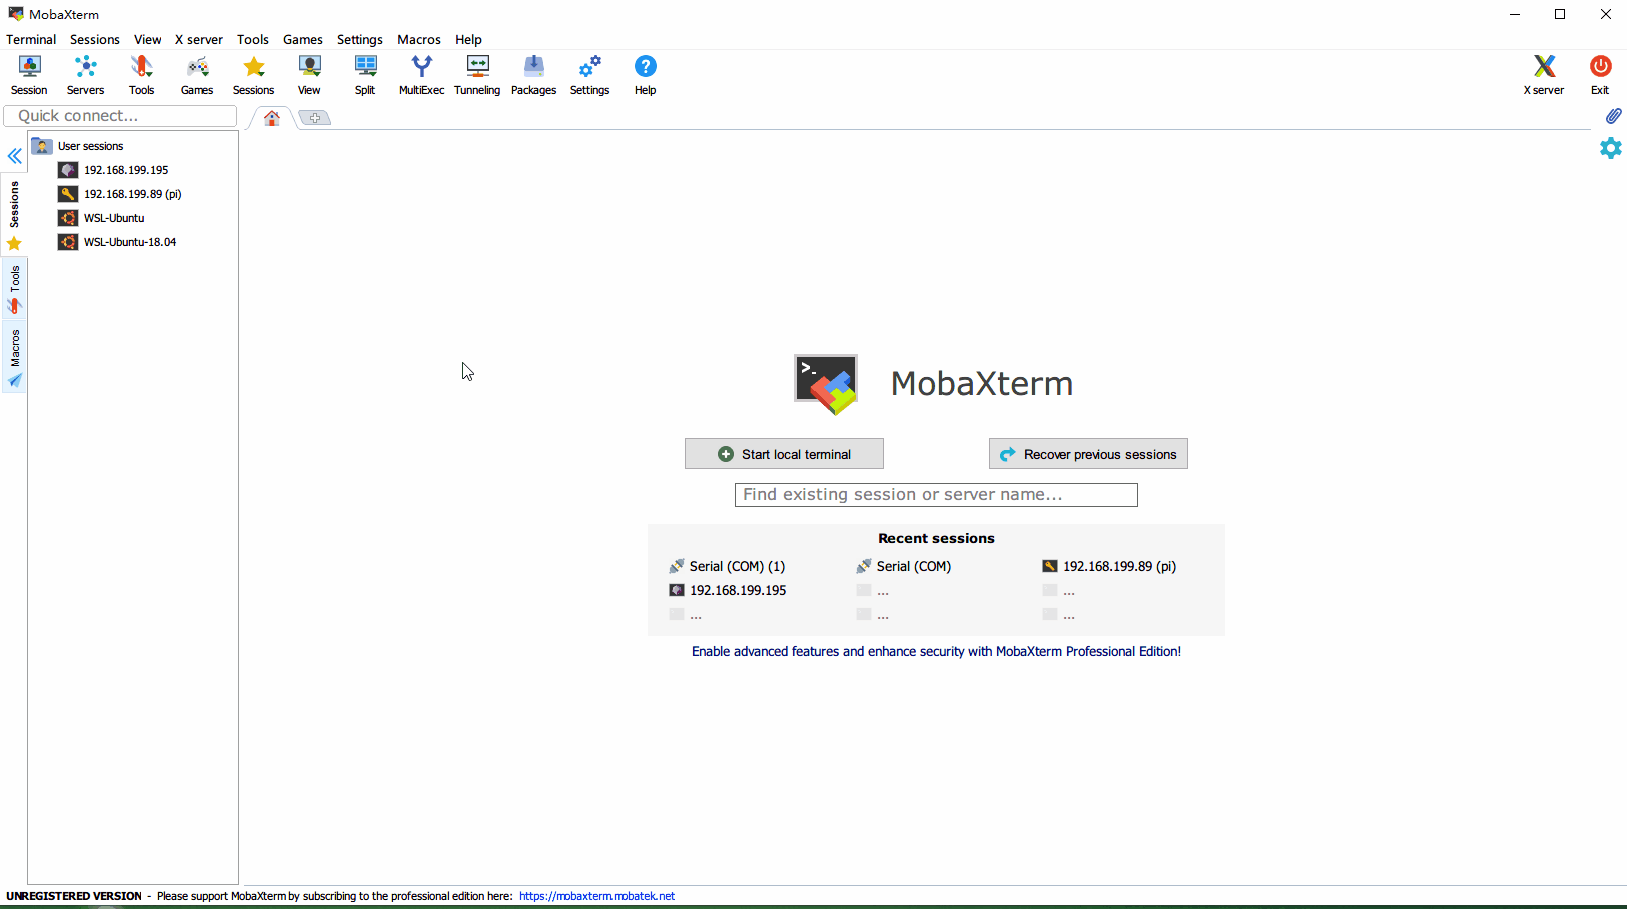
Task: Open the Sessions menu
Action: [95, 40]
